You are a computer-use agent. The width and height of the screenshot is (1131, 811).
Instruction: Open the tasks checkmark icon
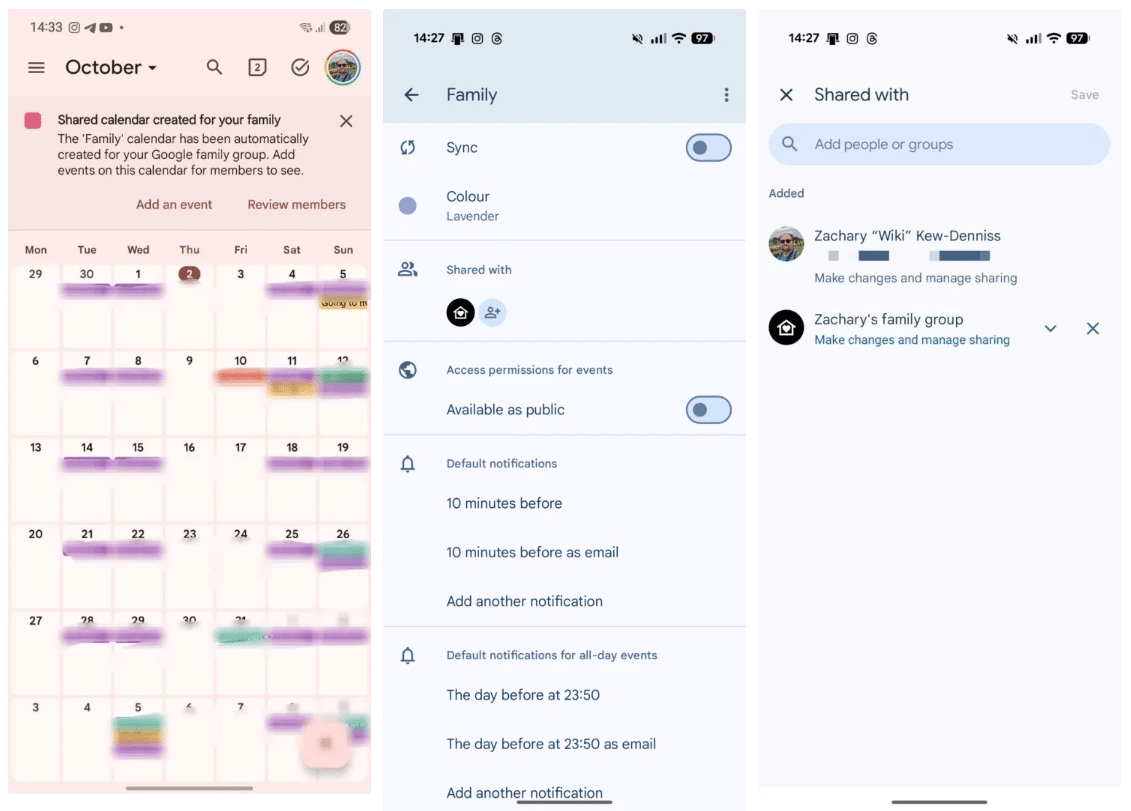300,68
